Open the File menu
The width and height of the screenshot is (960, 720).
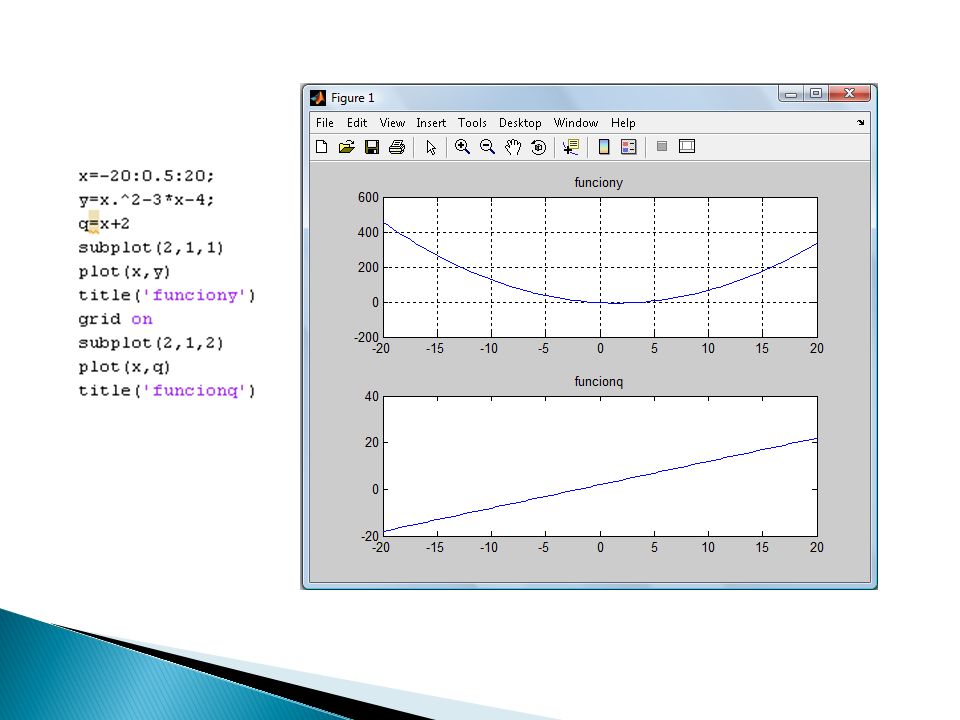tap(324, 123)
